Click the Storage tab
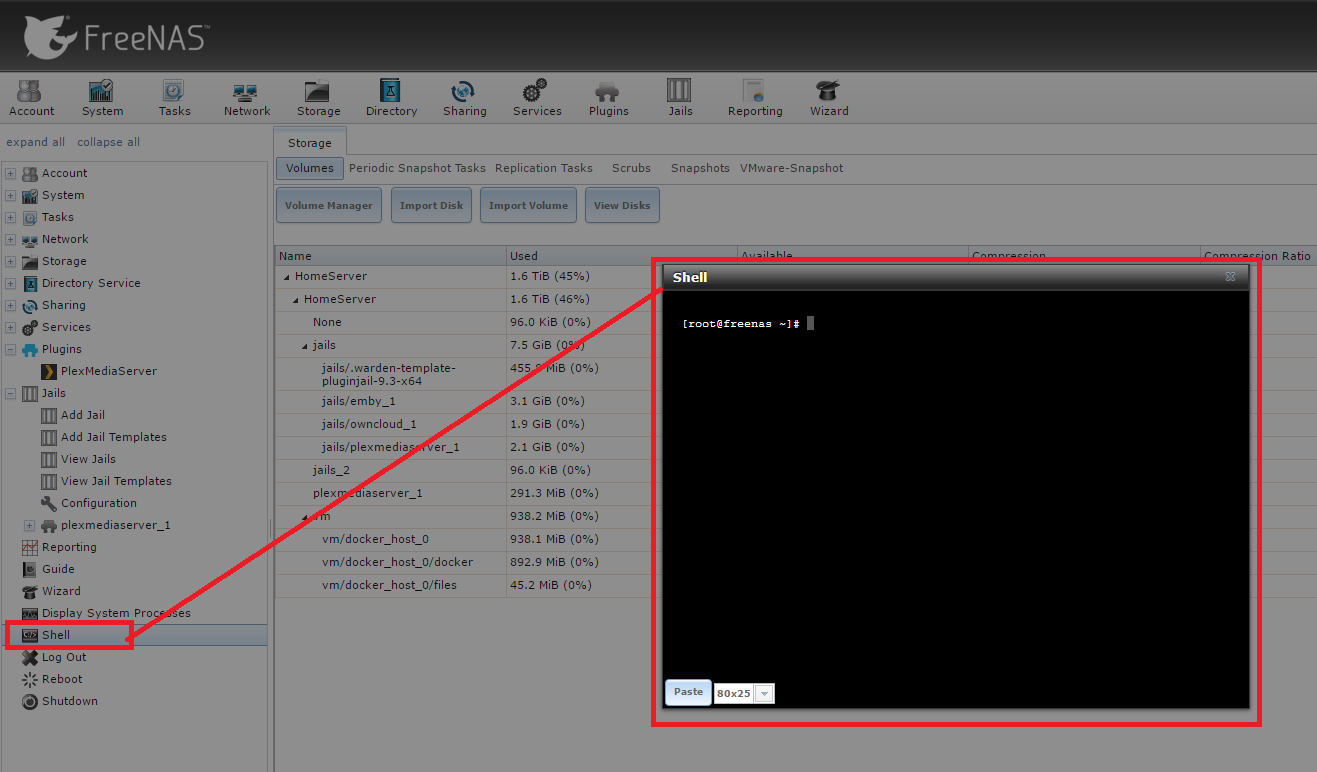 [x=310, y=143]
